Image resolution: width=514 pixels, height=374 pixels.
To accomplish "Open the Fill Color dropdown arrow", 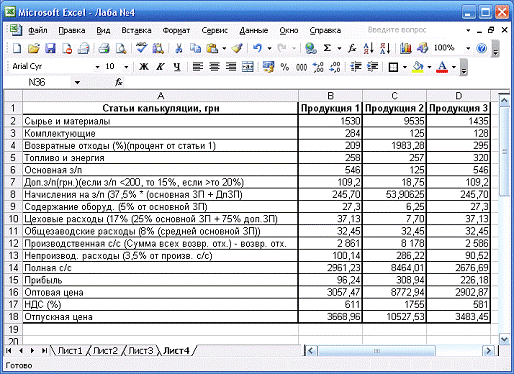I will point(429,67).
